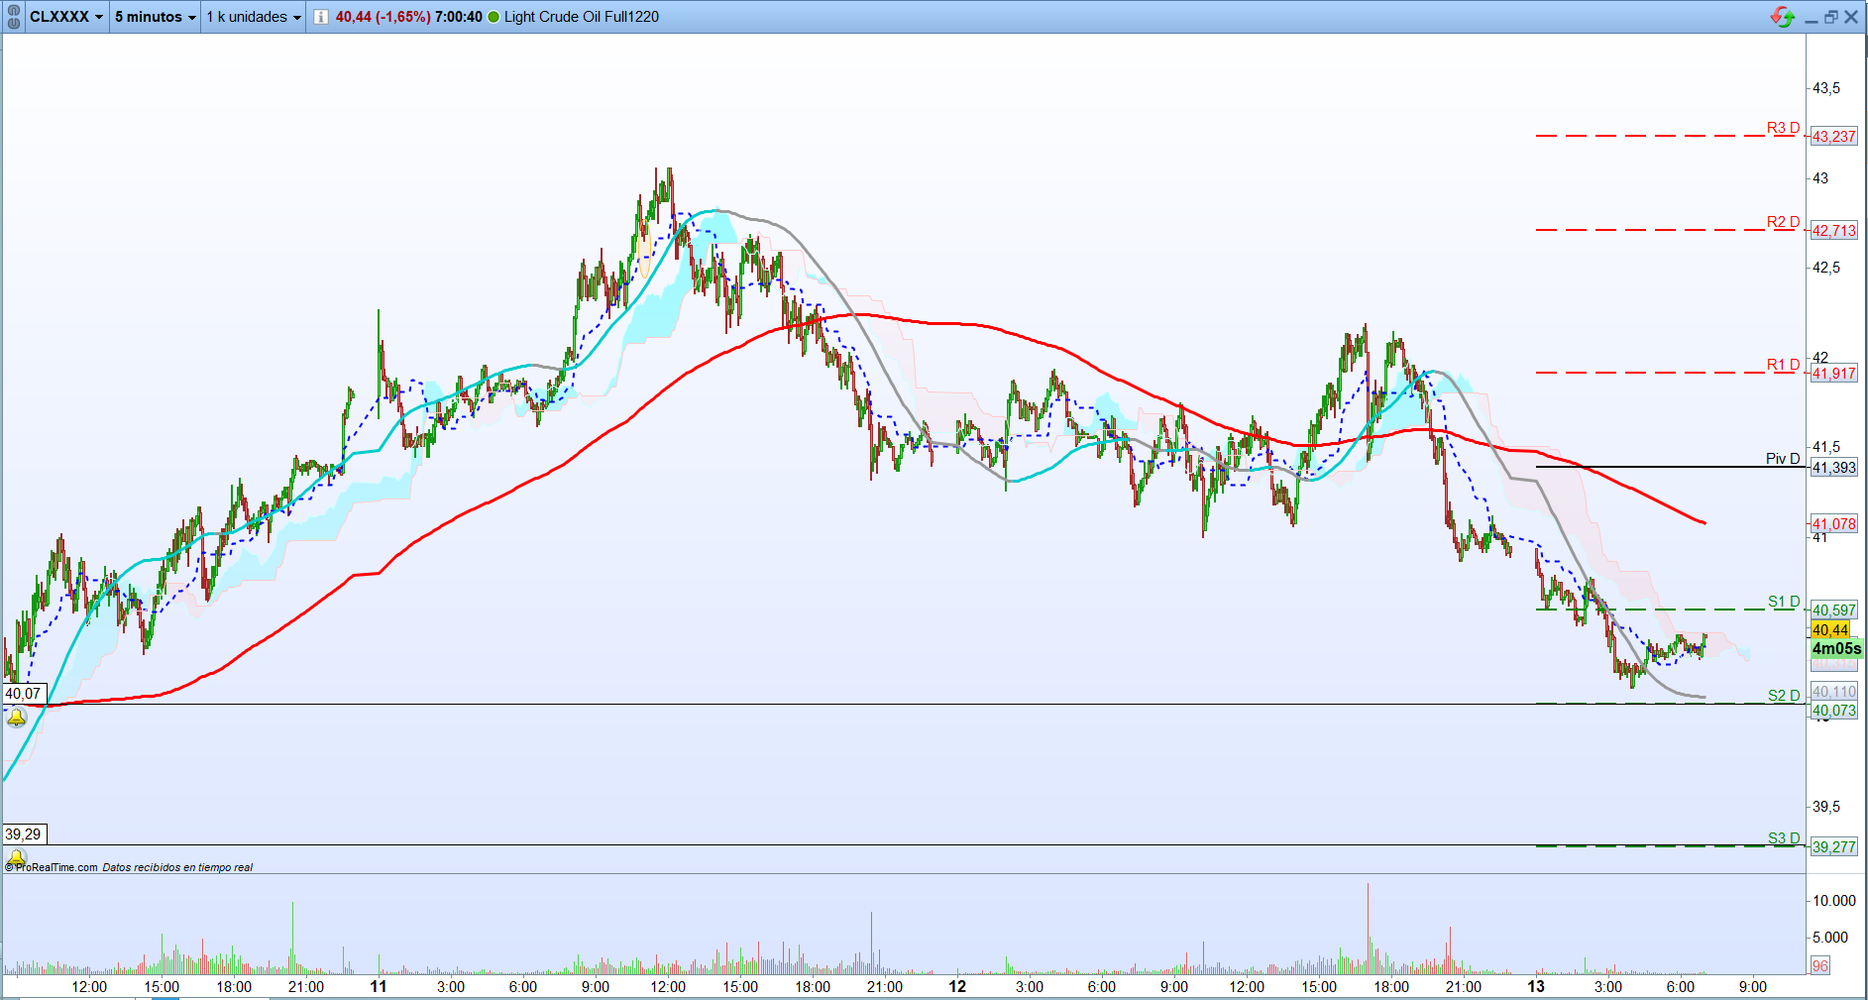Click the date marker 11 on time axis
The width and height of the screenshot is (1868, 1000).
pos(378,986)
